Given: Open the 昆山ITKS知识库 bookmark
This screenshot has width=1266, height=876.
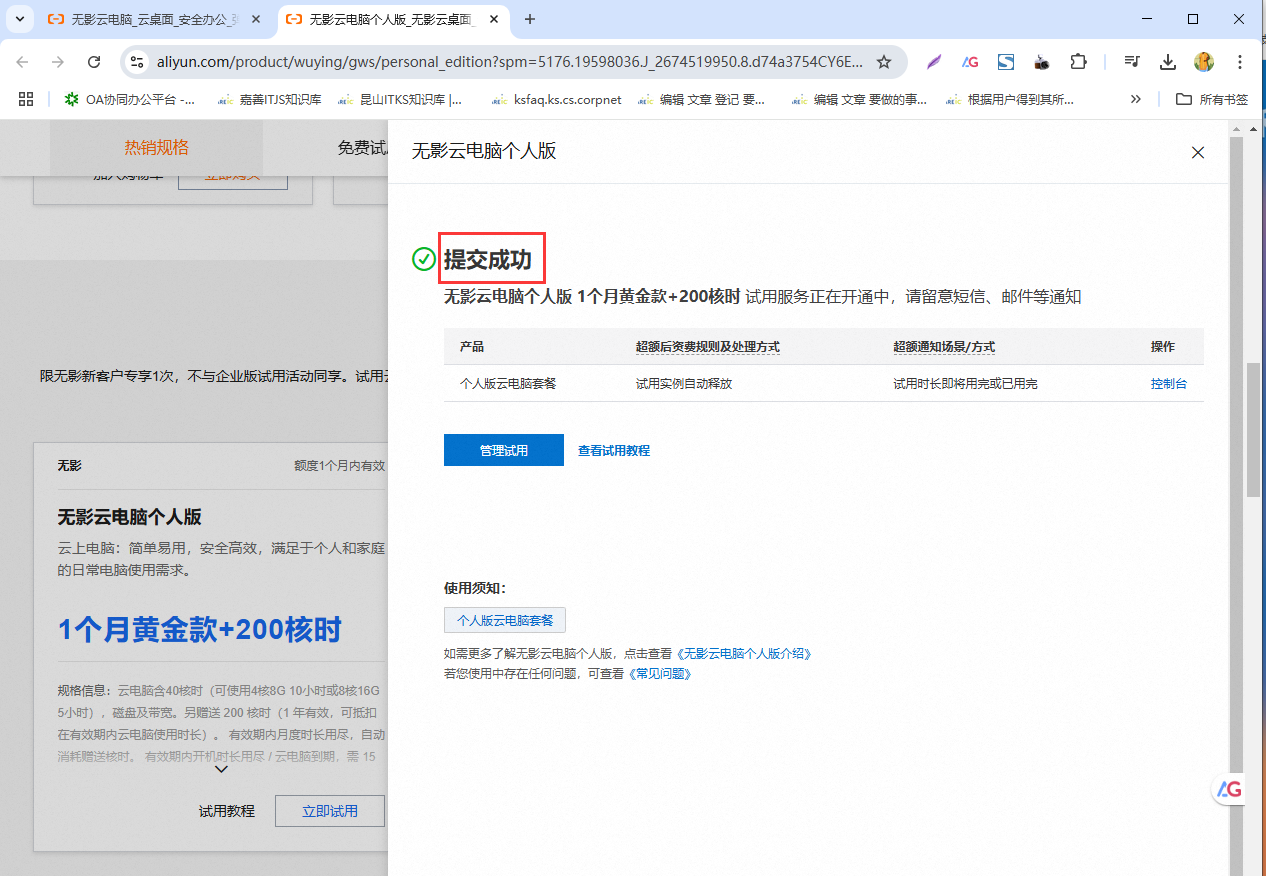Looking at the screenshot, I should click(400, 99).
